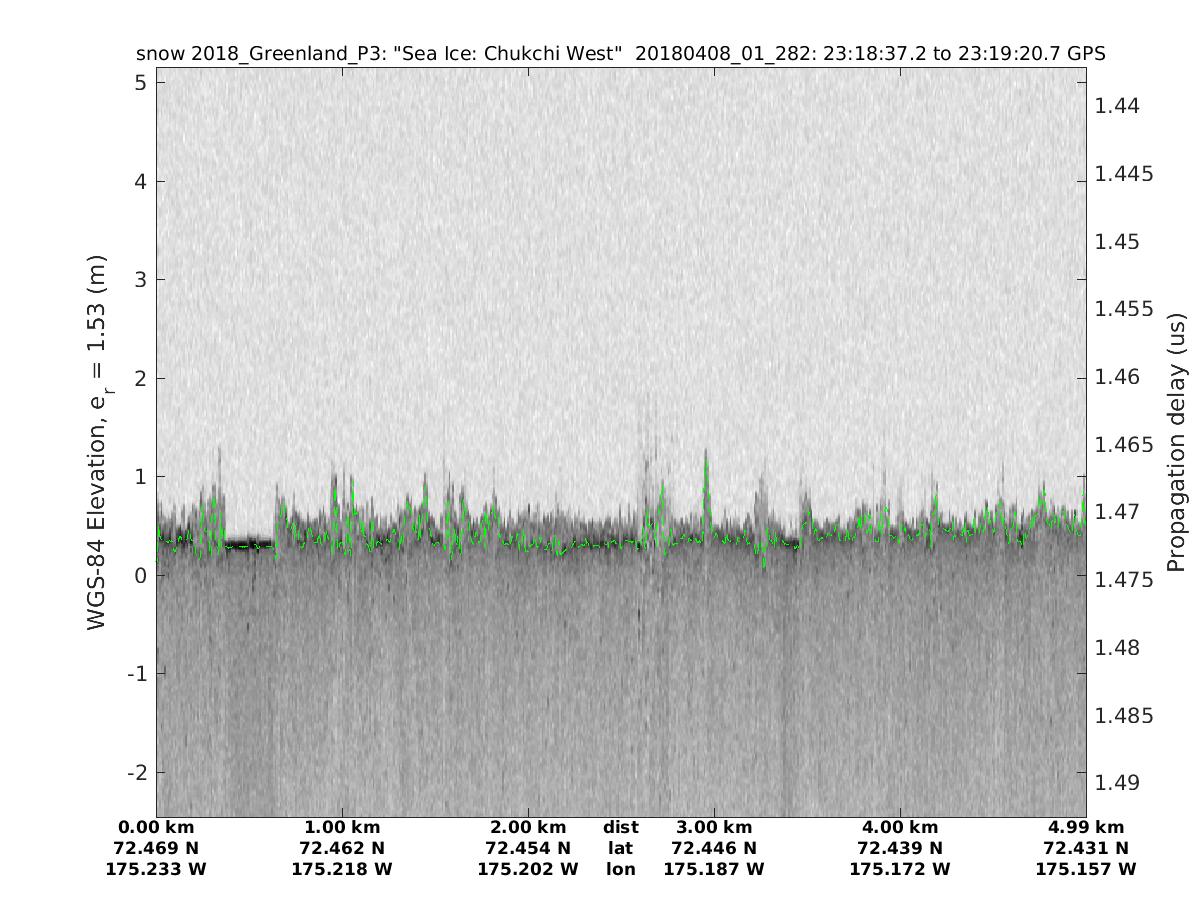Screen dimensions: 1200x900
Task: Click the dark flat lead segment near 0.5 km
Action: pyautogui.click(x=249, y=544)
